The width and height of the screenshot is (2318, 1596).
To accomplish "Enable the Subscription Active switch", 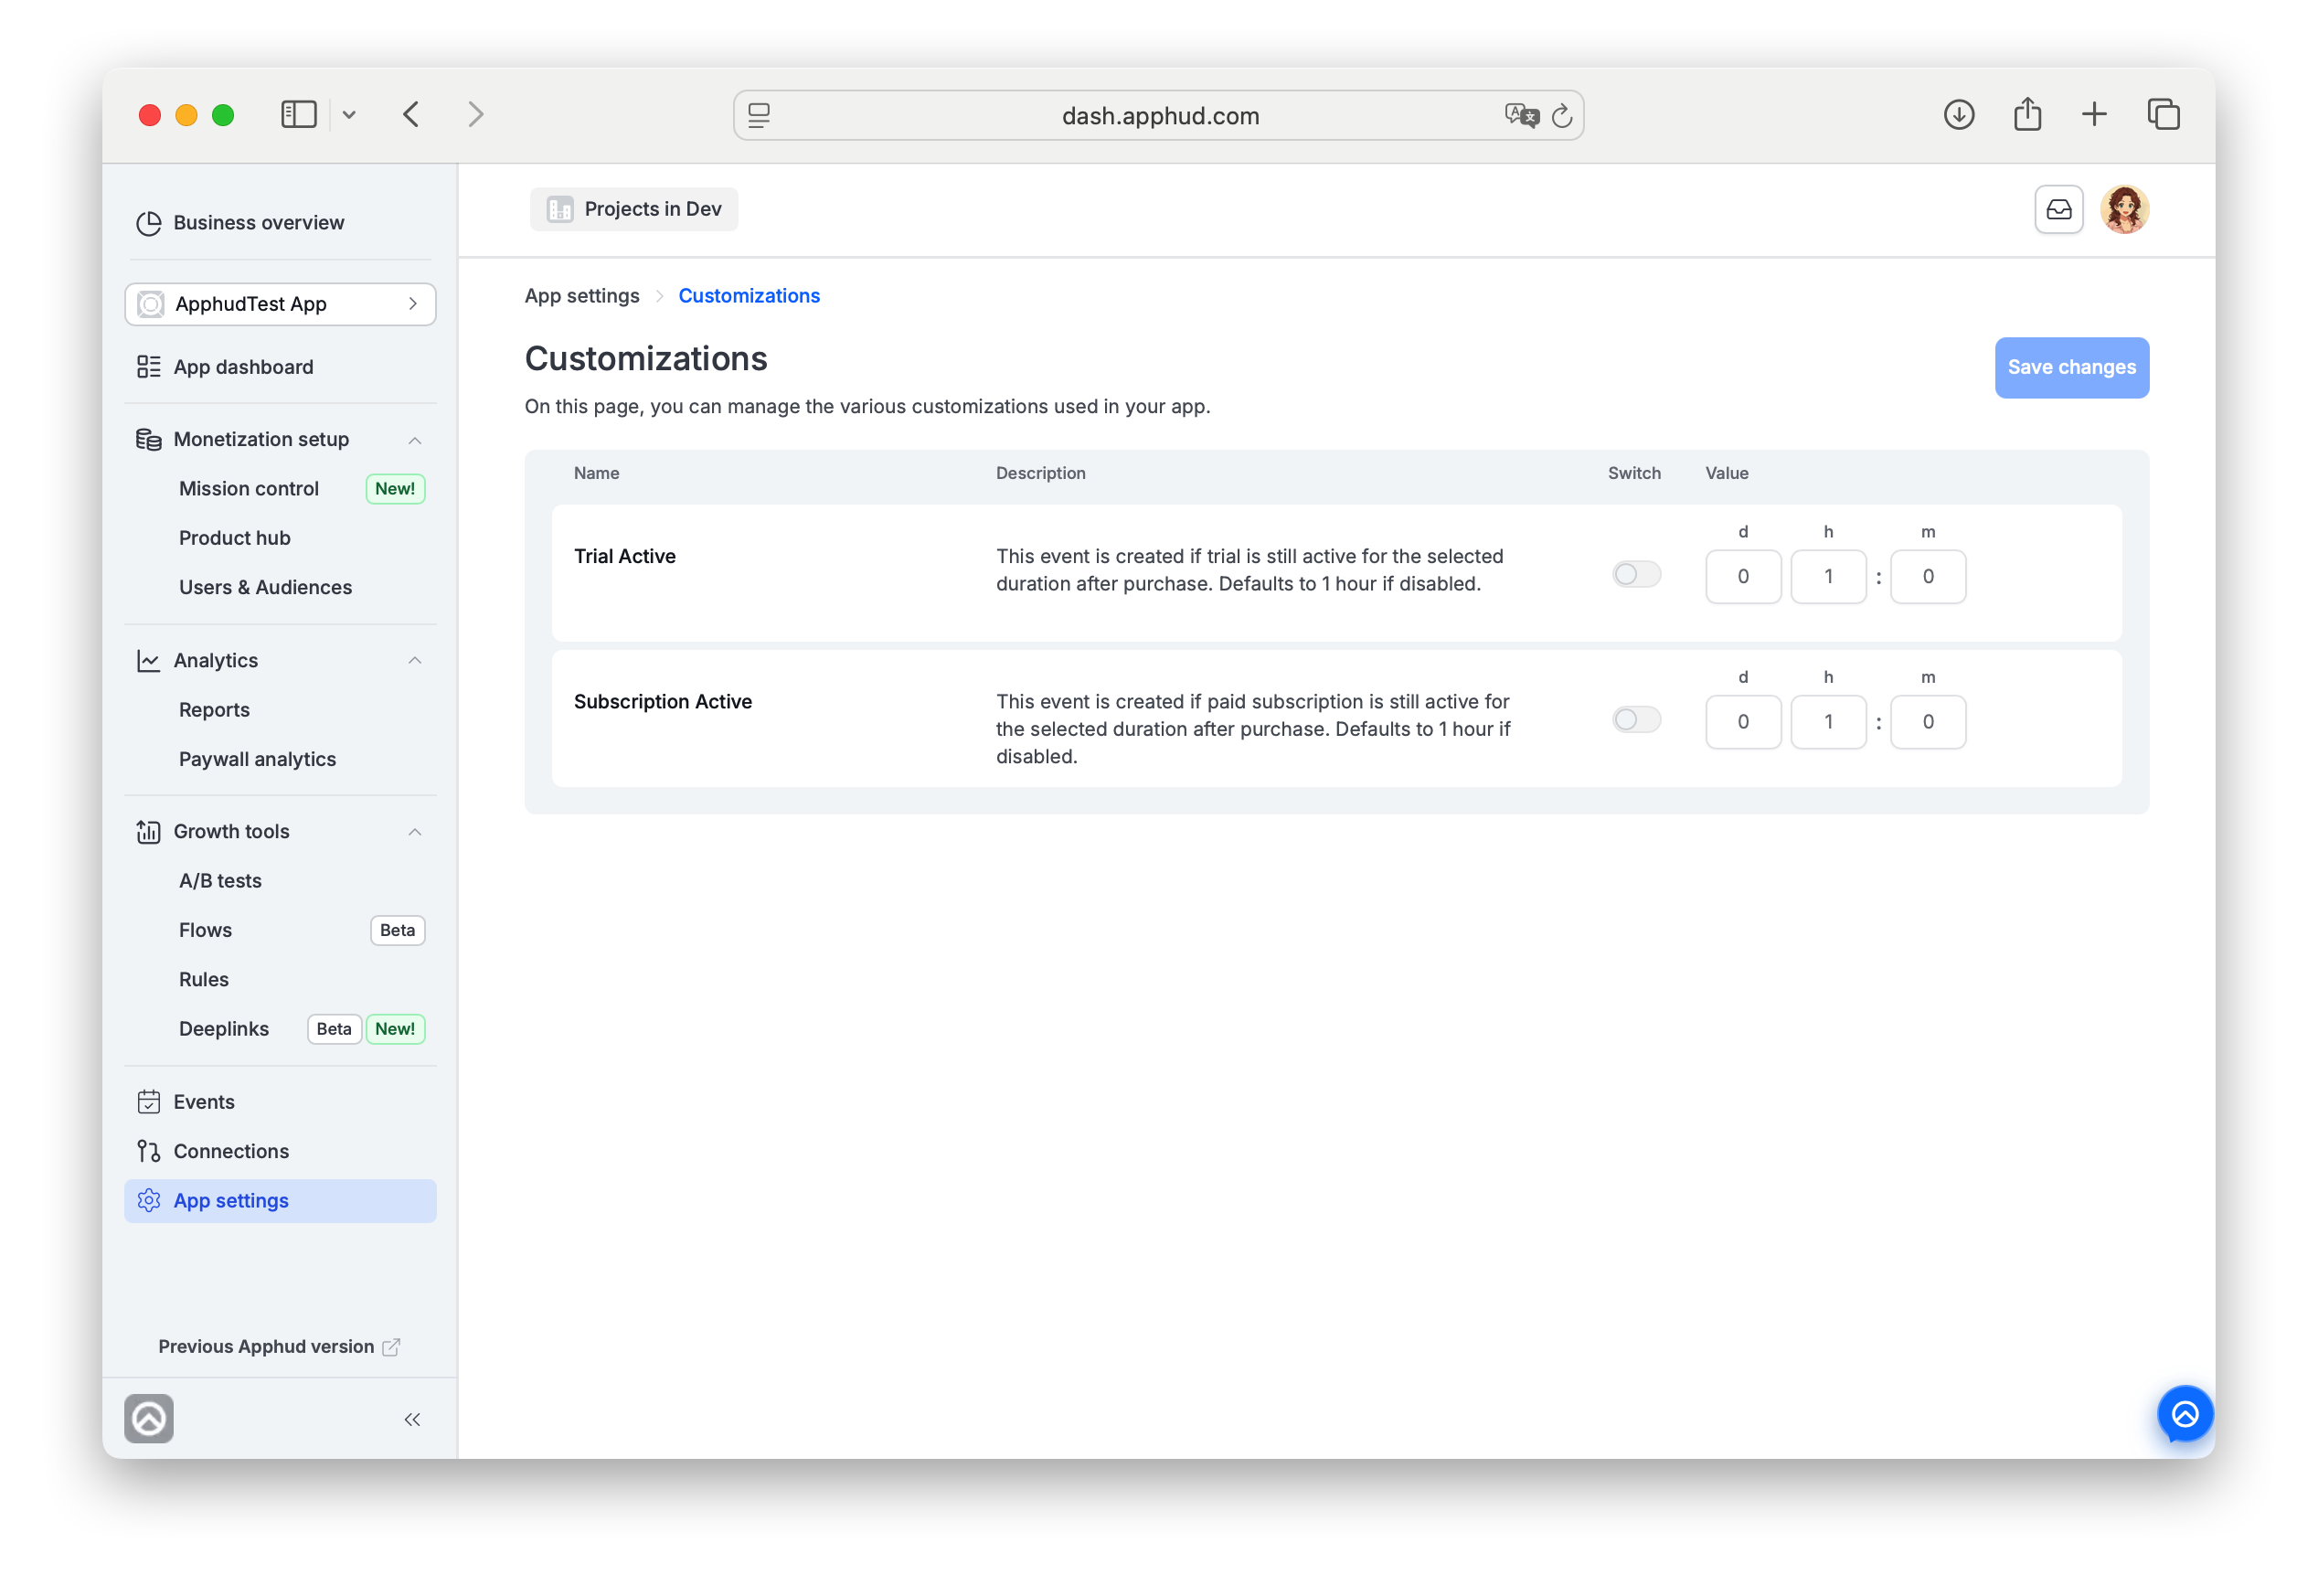I will coord(1636,720).
